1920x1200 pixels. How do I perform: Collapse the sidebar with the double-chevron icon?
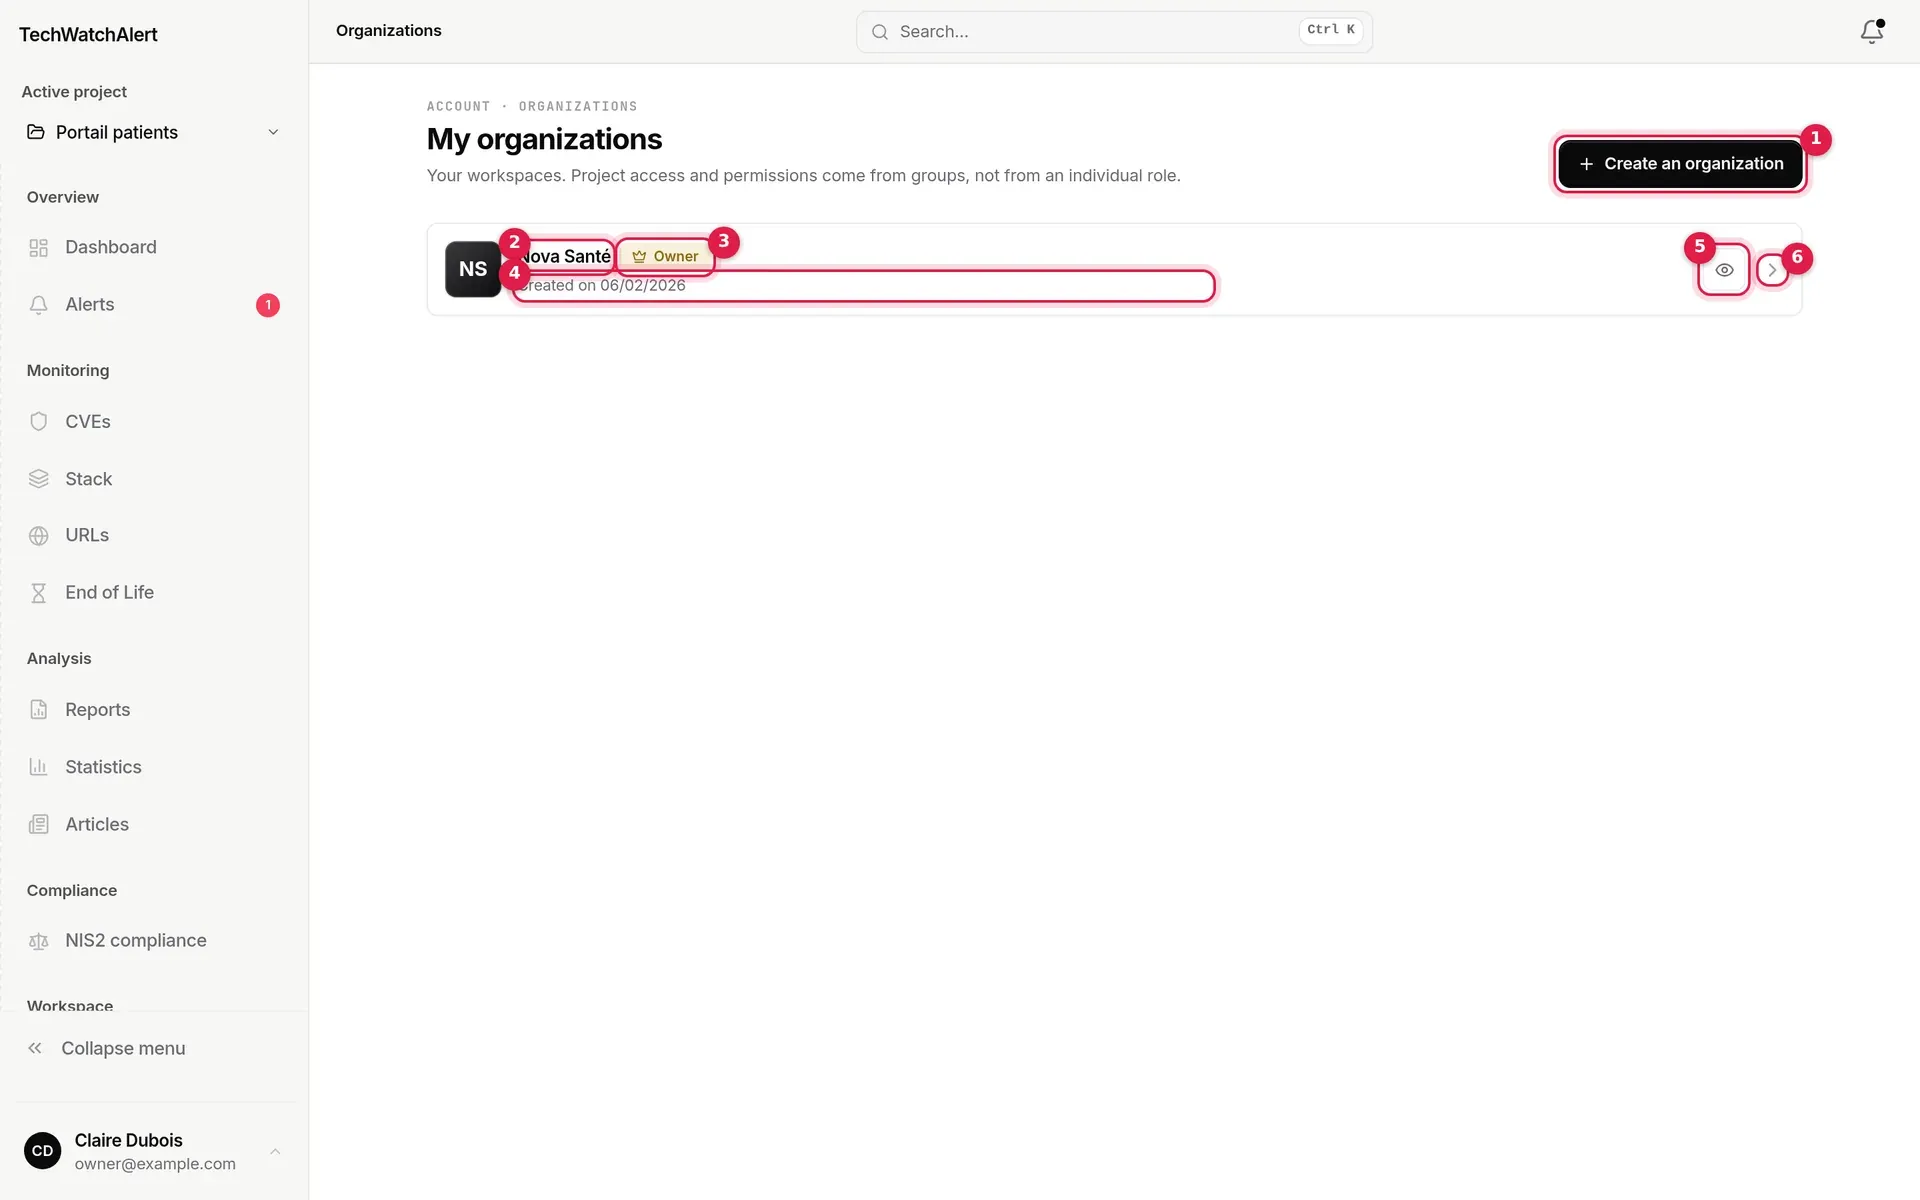(x=35, y=1048)
